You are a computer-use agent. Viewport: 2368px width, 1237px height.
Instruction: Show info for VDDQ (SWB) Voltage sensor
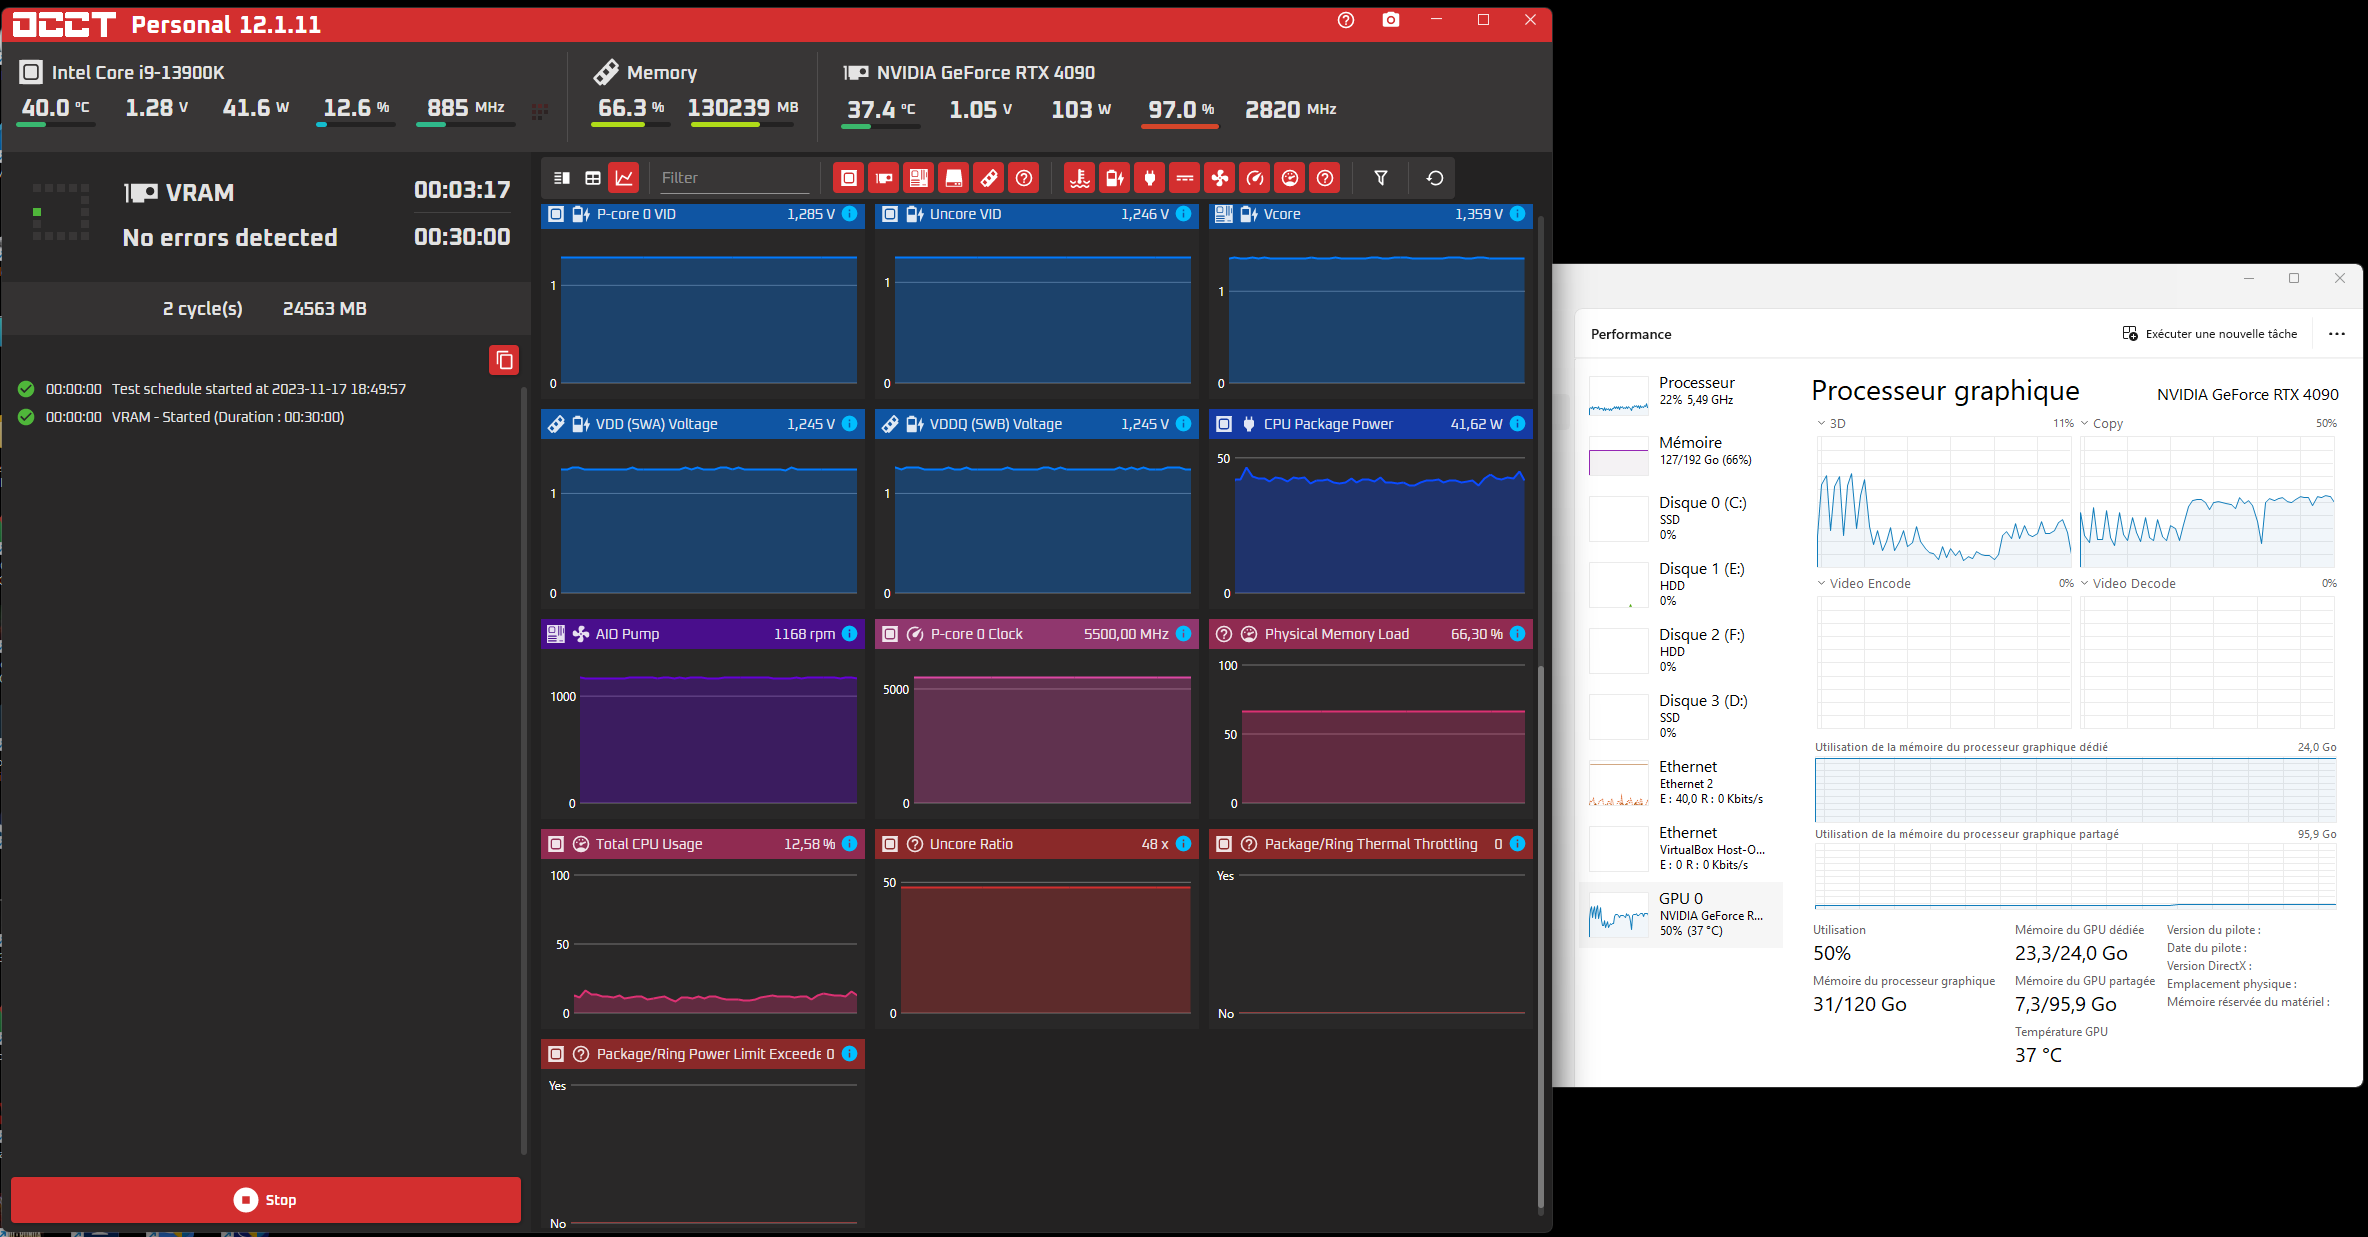coord(1184,424)
